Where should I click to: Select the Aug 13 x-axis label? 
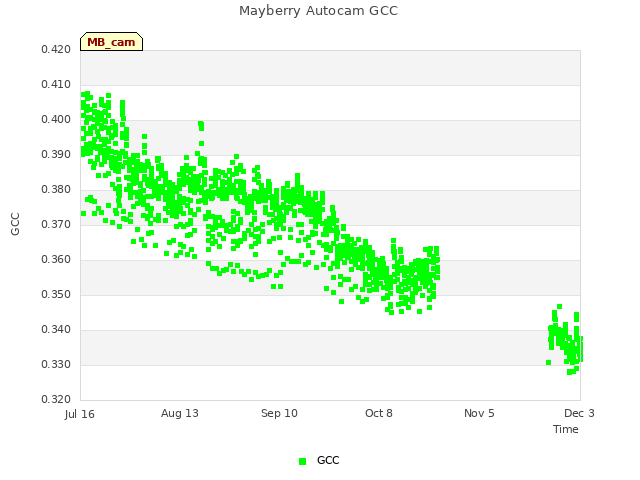180,413
